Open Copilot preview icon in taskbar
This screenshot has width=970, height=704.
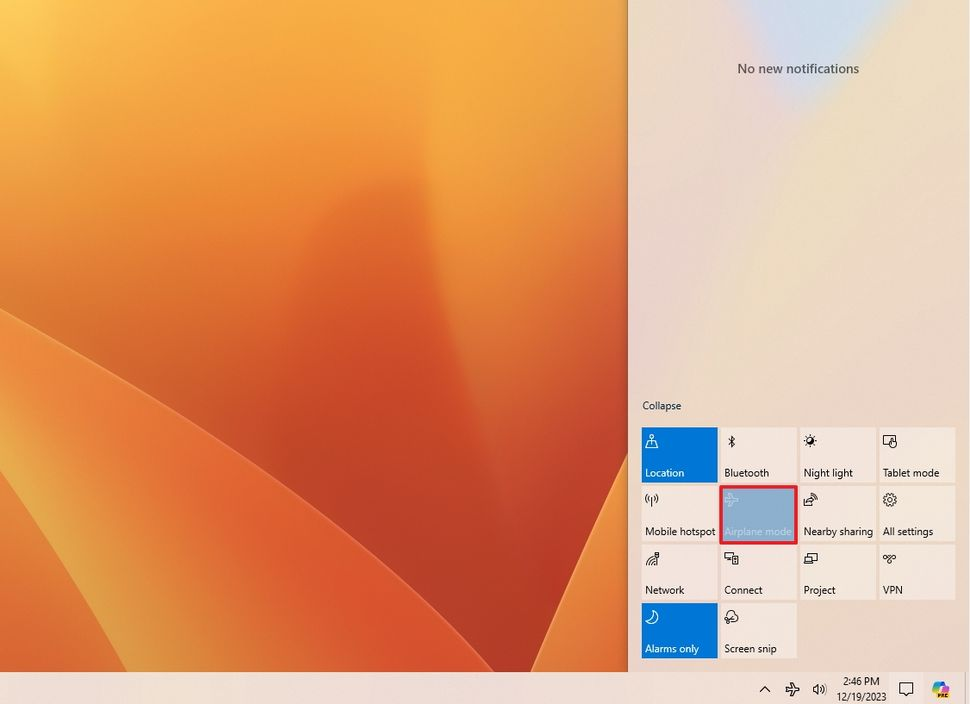pyautogui.click(x=940, y=689)
